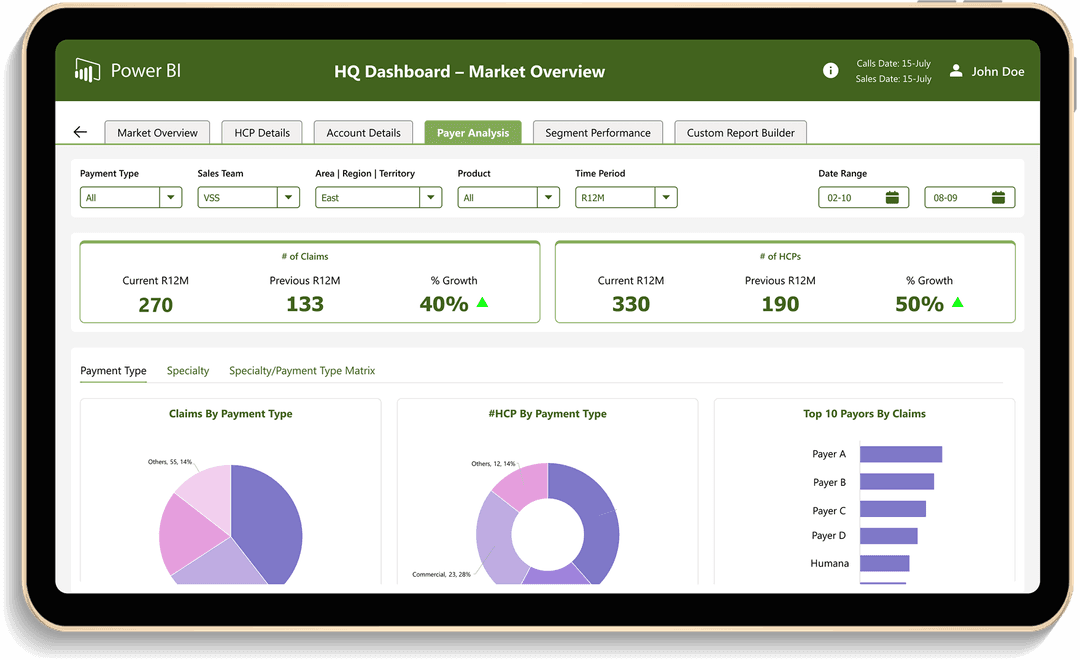Image resolution: width=1080 pixels, height=660 pixels.
Task: Select the Custom Report Builder tab
Action: [x=740, y=132]
